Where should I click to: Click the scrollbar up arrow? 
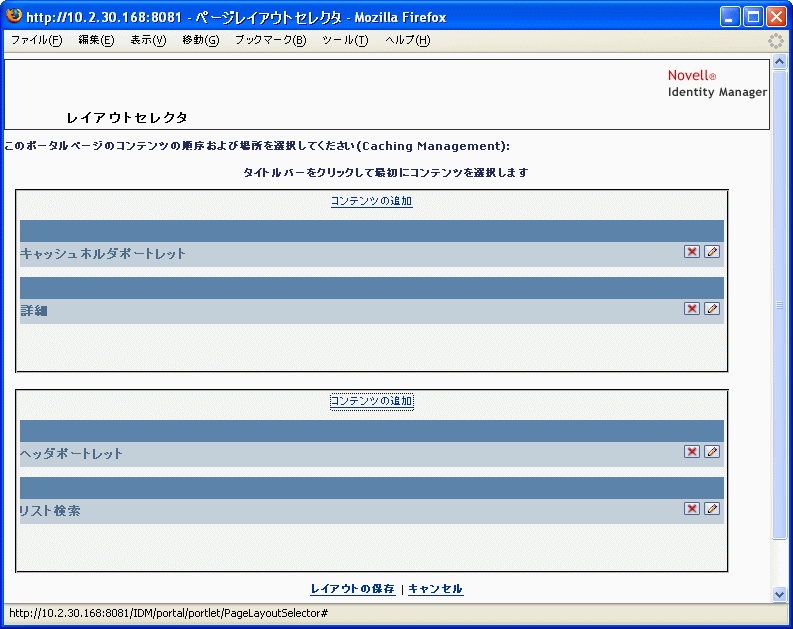click(779, 62)
